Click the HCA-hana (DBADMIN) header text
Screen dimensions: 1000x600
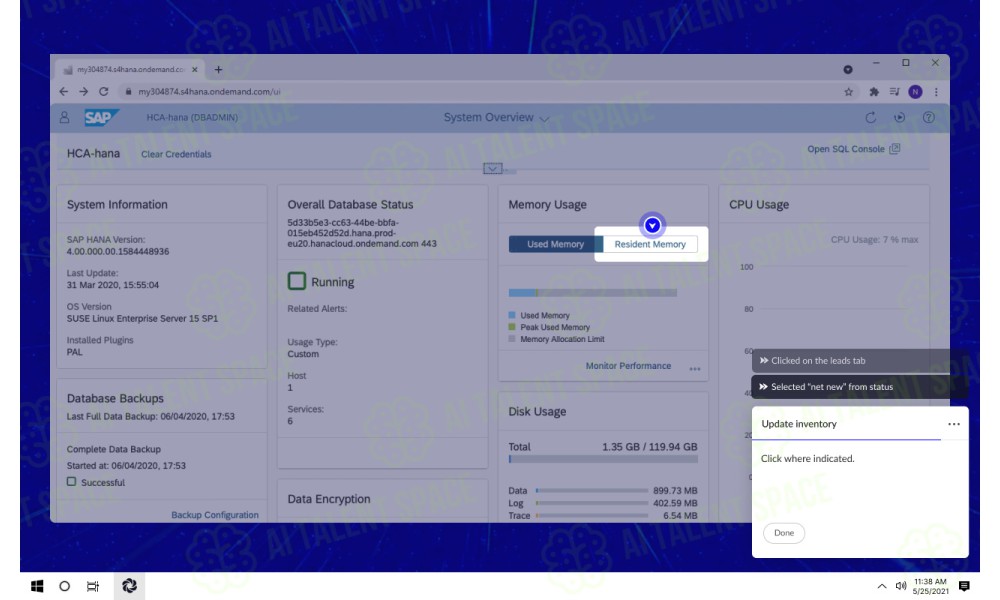click(x=192, y=117)
